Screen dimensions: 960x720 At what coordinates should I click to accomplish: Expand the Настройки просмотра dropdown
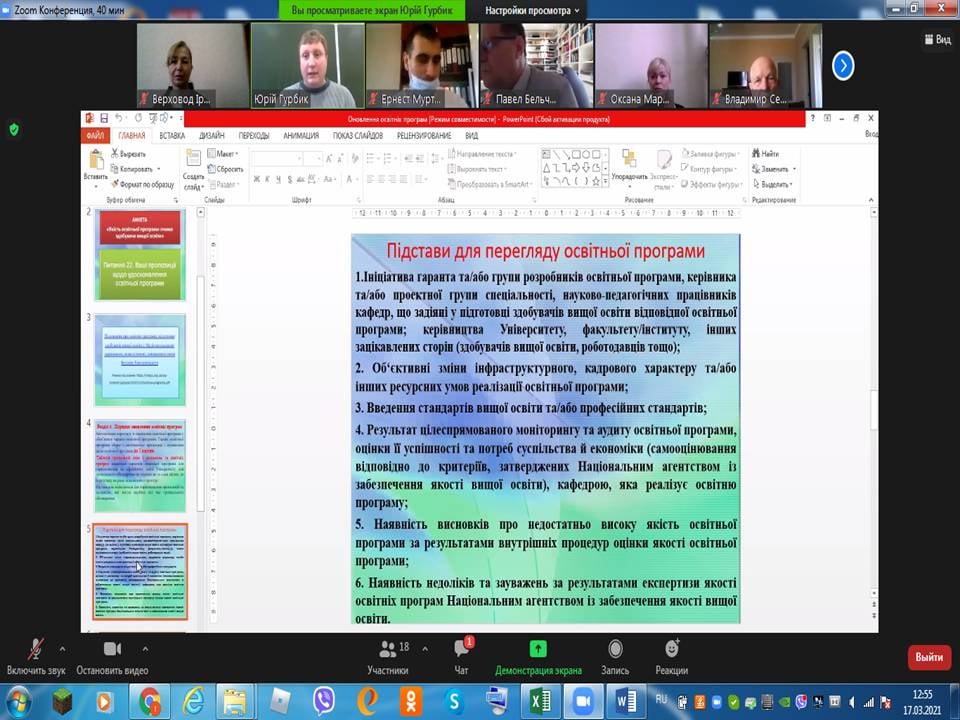pos(533,10)
